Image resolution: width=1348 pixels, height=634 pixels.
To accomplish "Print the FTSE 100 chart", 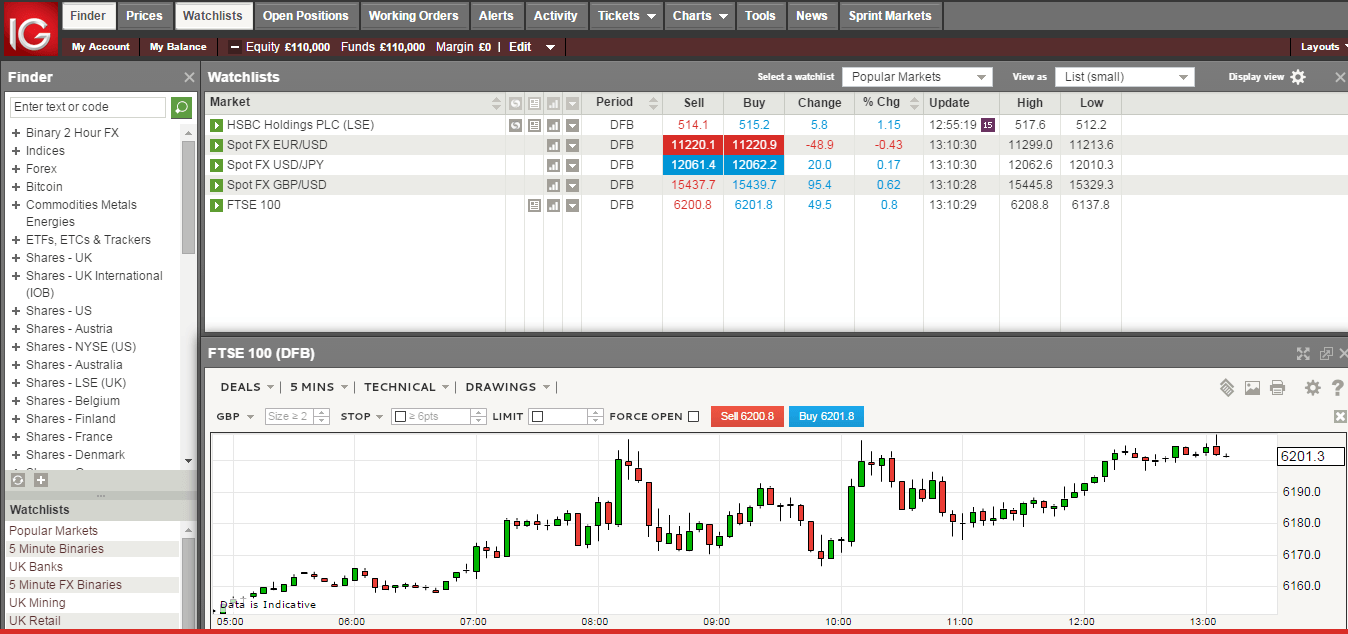I will coord(1277,388).
